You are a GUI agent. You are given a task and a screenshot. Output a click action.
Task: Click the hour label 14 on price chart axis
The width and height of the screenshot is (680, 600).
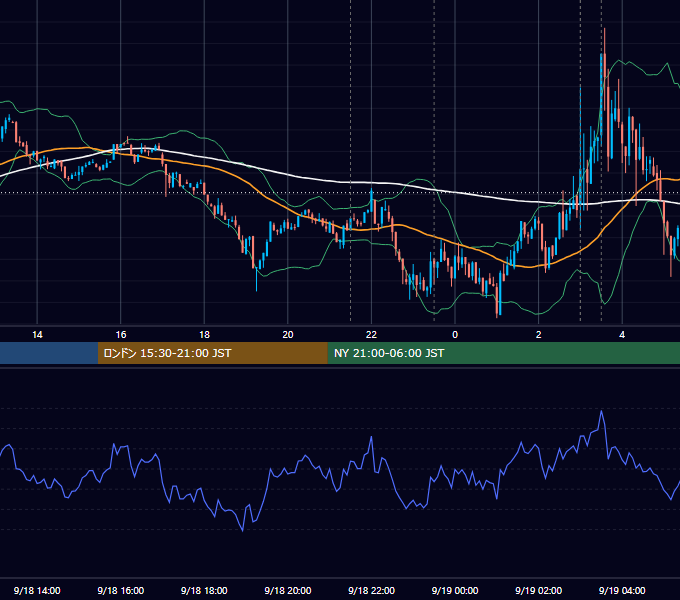37,335
